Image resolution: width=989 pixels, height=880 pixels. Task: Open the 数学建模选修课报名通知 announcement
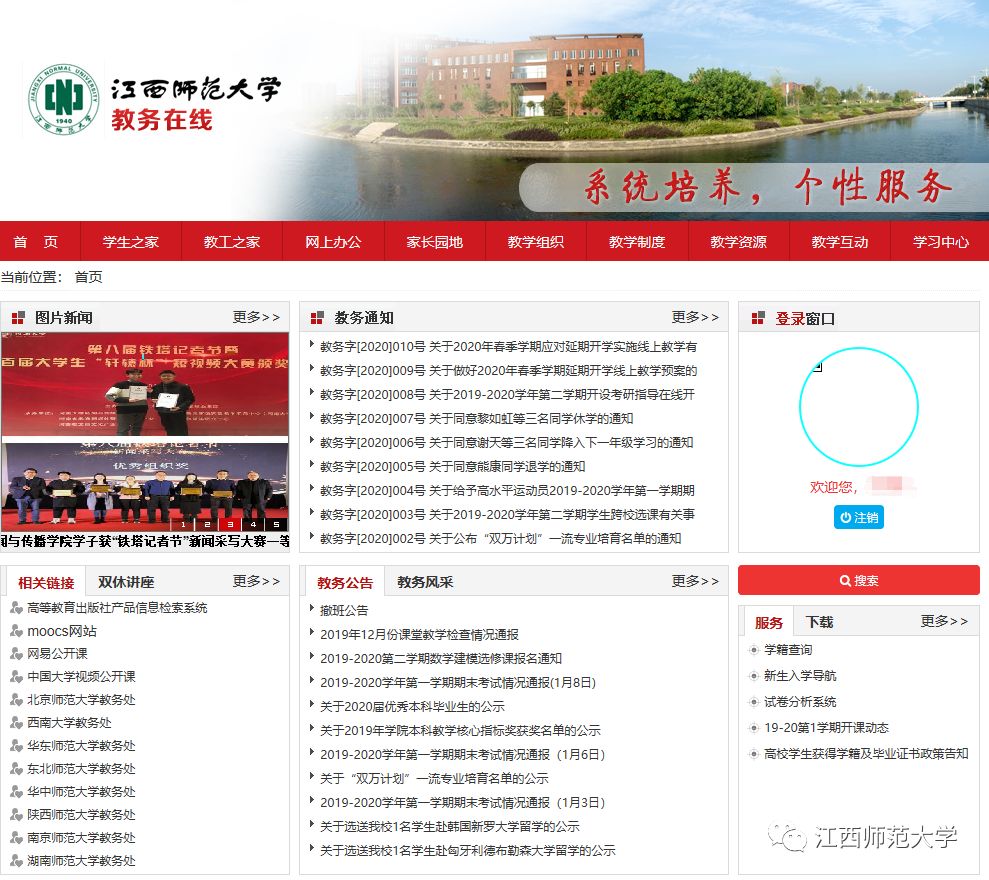coord(441,658)
